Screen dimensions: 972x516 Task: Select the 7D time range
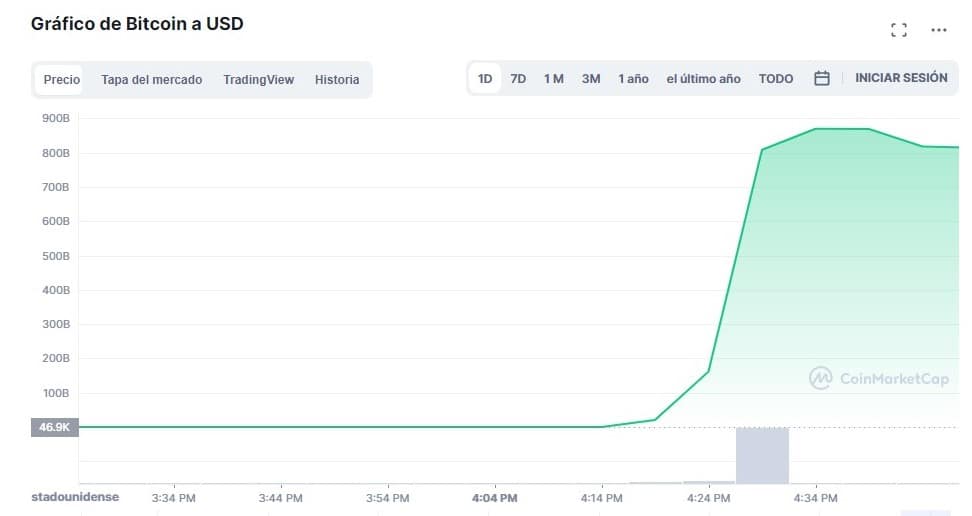518,79
